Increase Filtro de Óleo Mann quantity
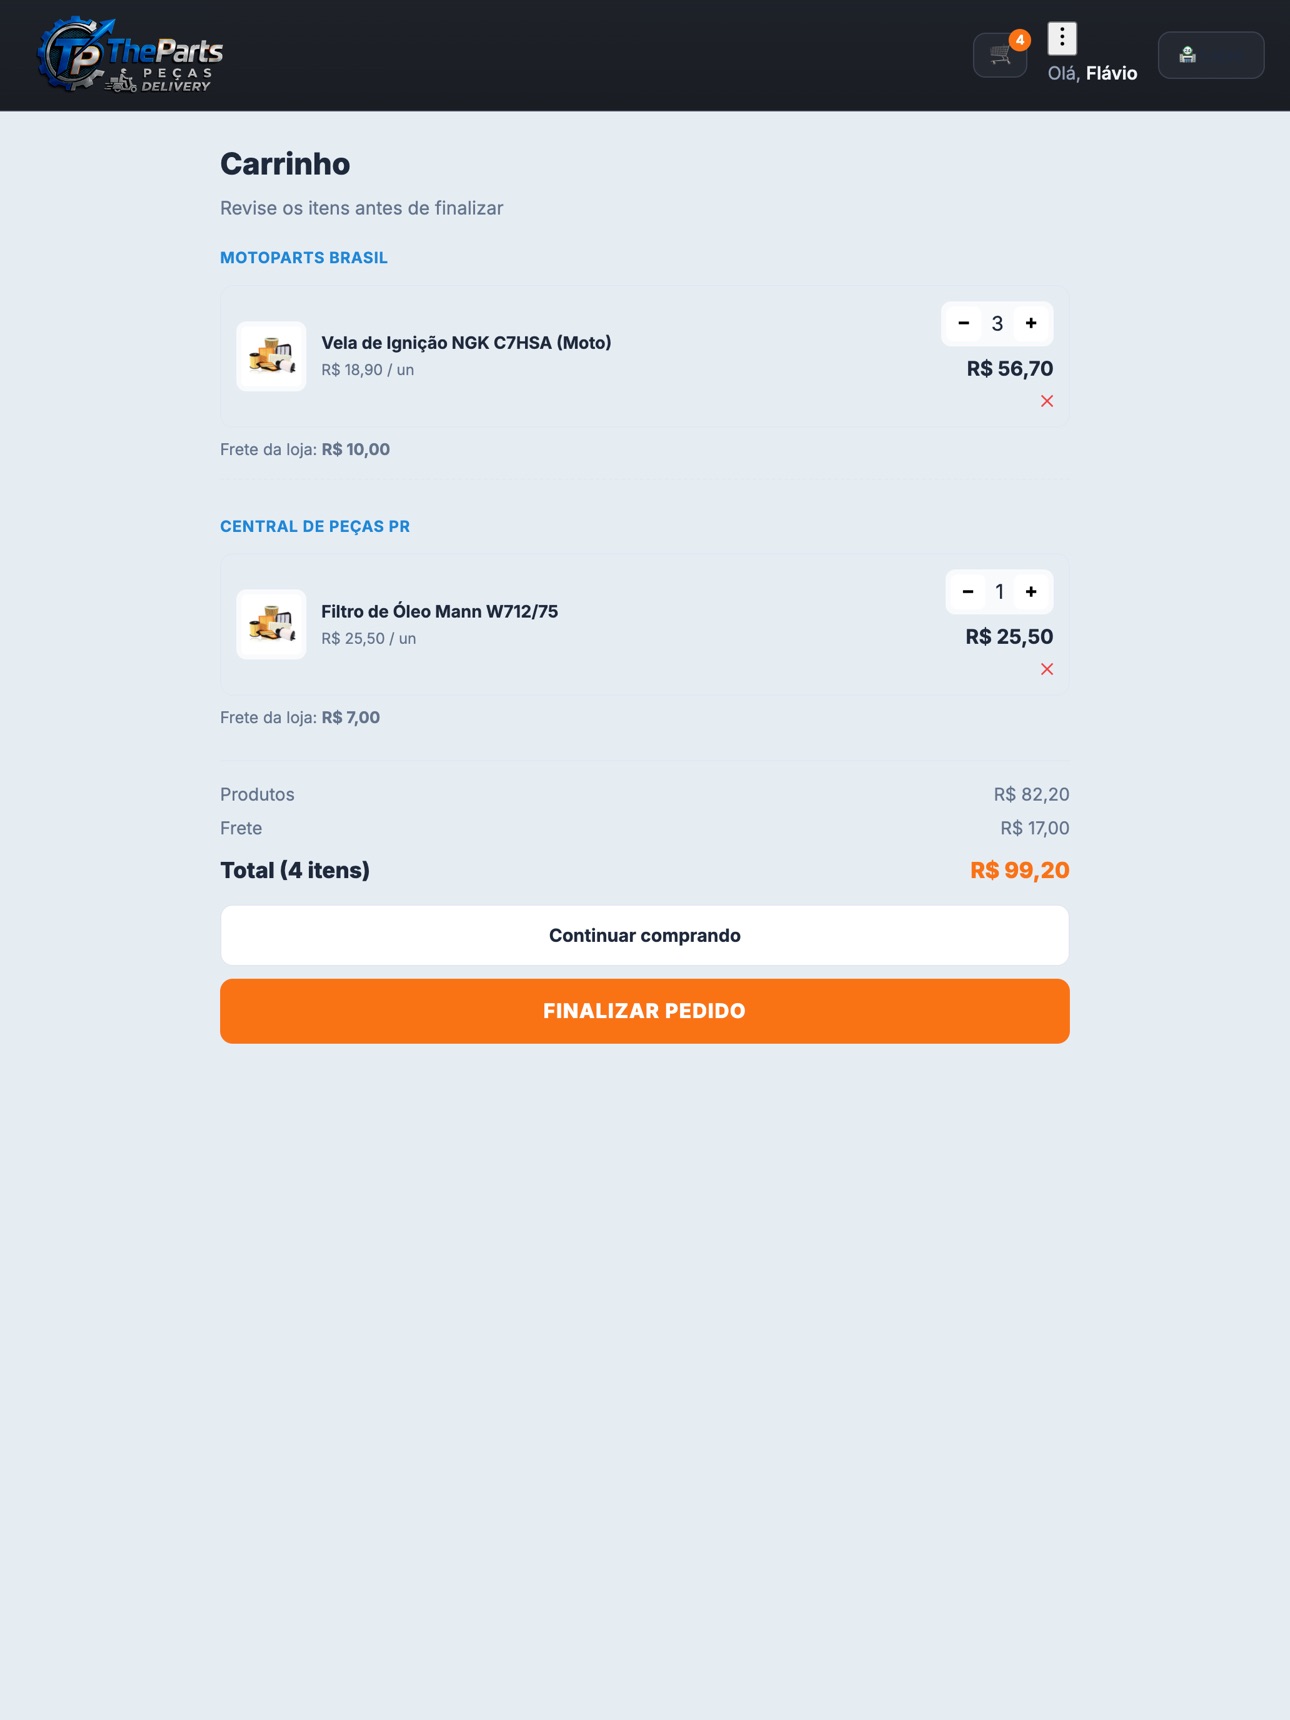This screenshot has width=1290, height=1720. coord(1031,591)
